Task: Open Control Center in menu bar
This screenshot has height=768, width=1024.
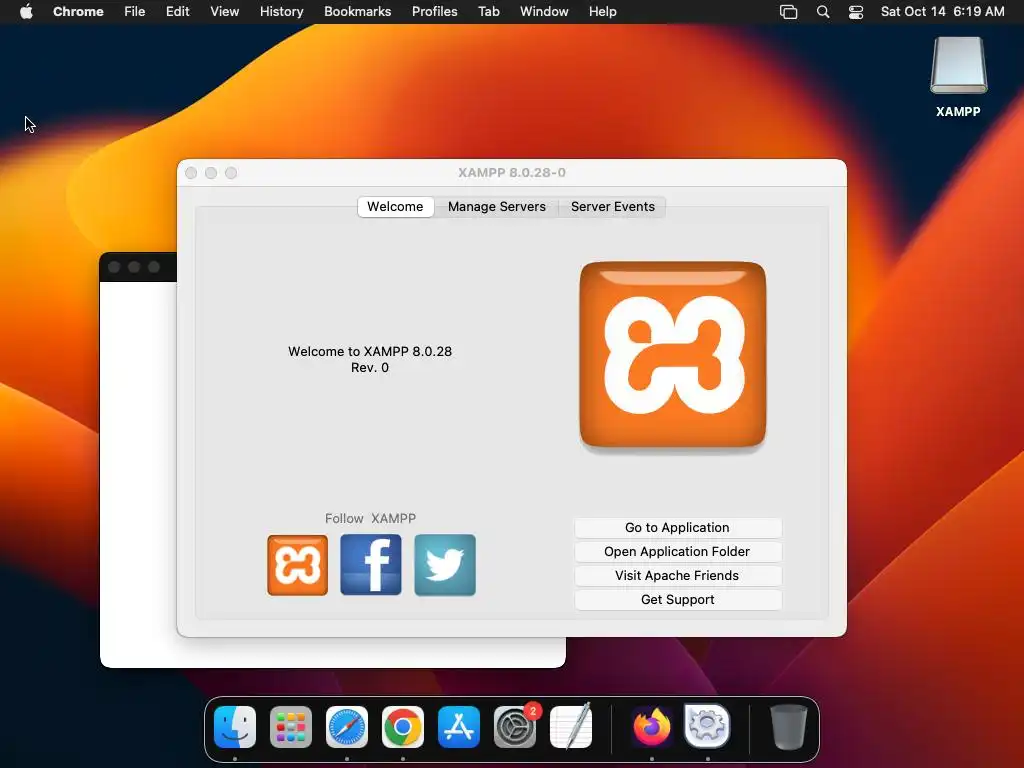Action: [x=856, y=12]
